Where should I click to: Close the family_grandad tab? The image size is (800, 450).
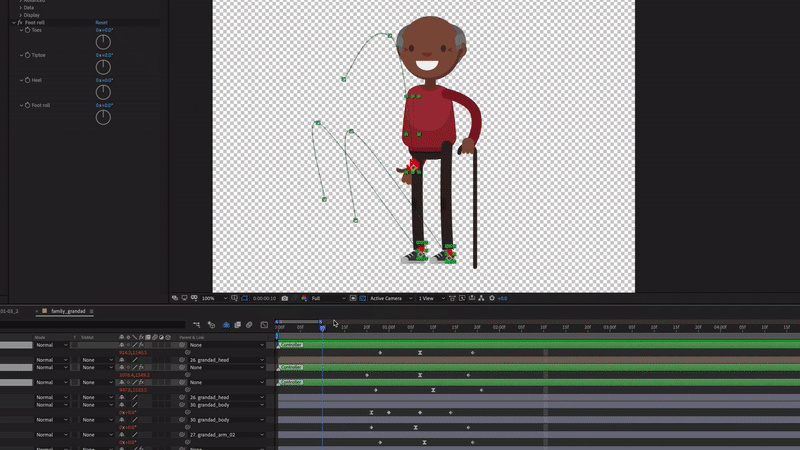(x=37, y=311)
